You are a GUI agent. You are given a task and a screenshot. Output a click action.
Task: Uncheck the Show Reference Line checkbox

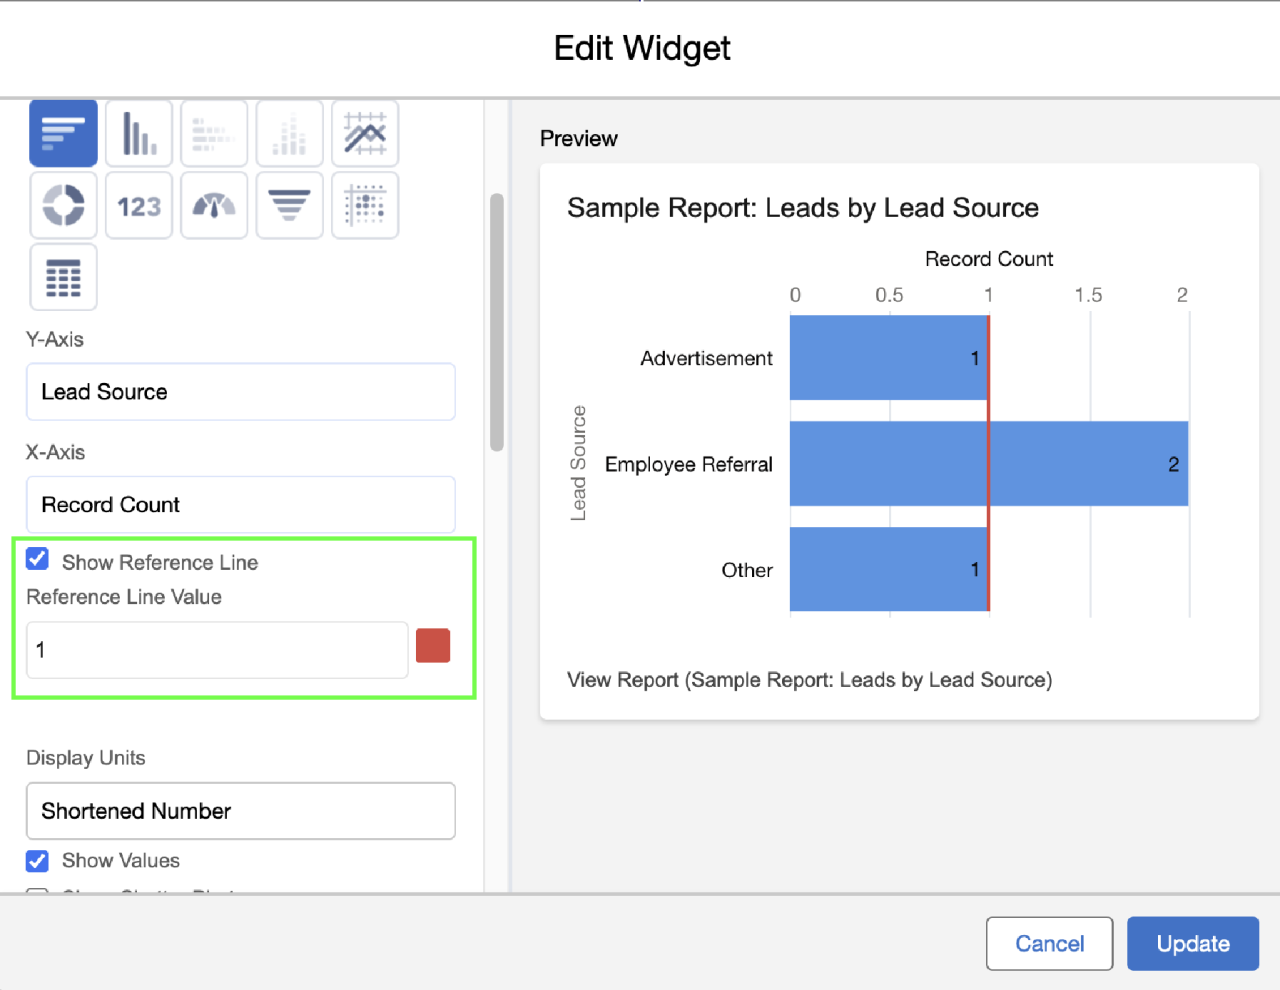click(37, 560)
